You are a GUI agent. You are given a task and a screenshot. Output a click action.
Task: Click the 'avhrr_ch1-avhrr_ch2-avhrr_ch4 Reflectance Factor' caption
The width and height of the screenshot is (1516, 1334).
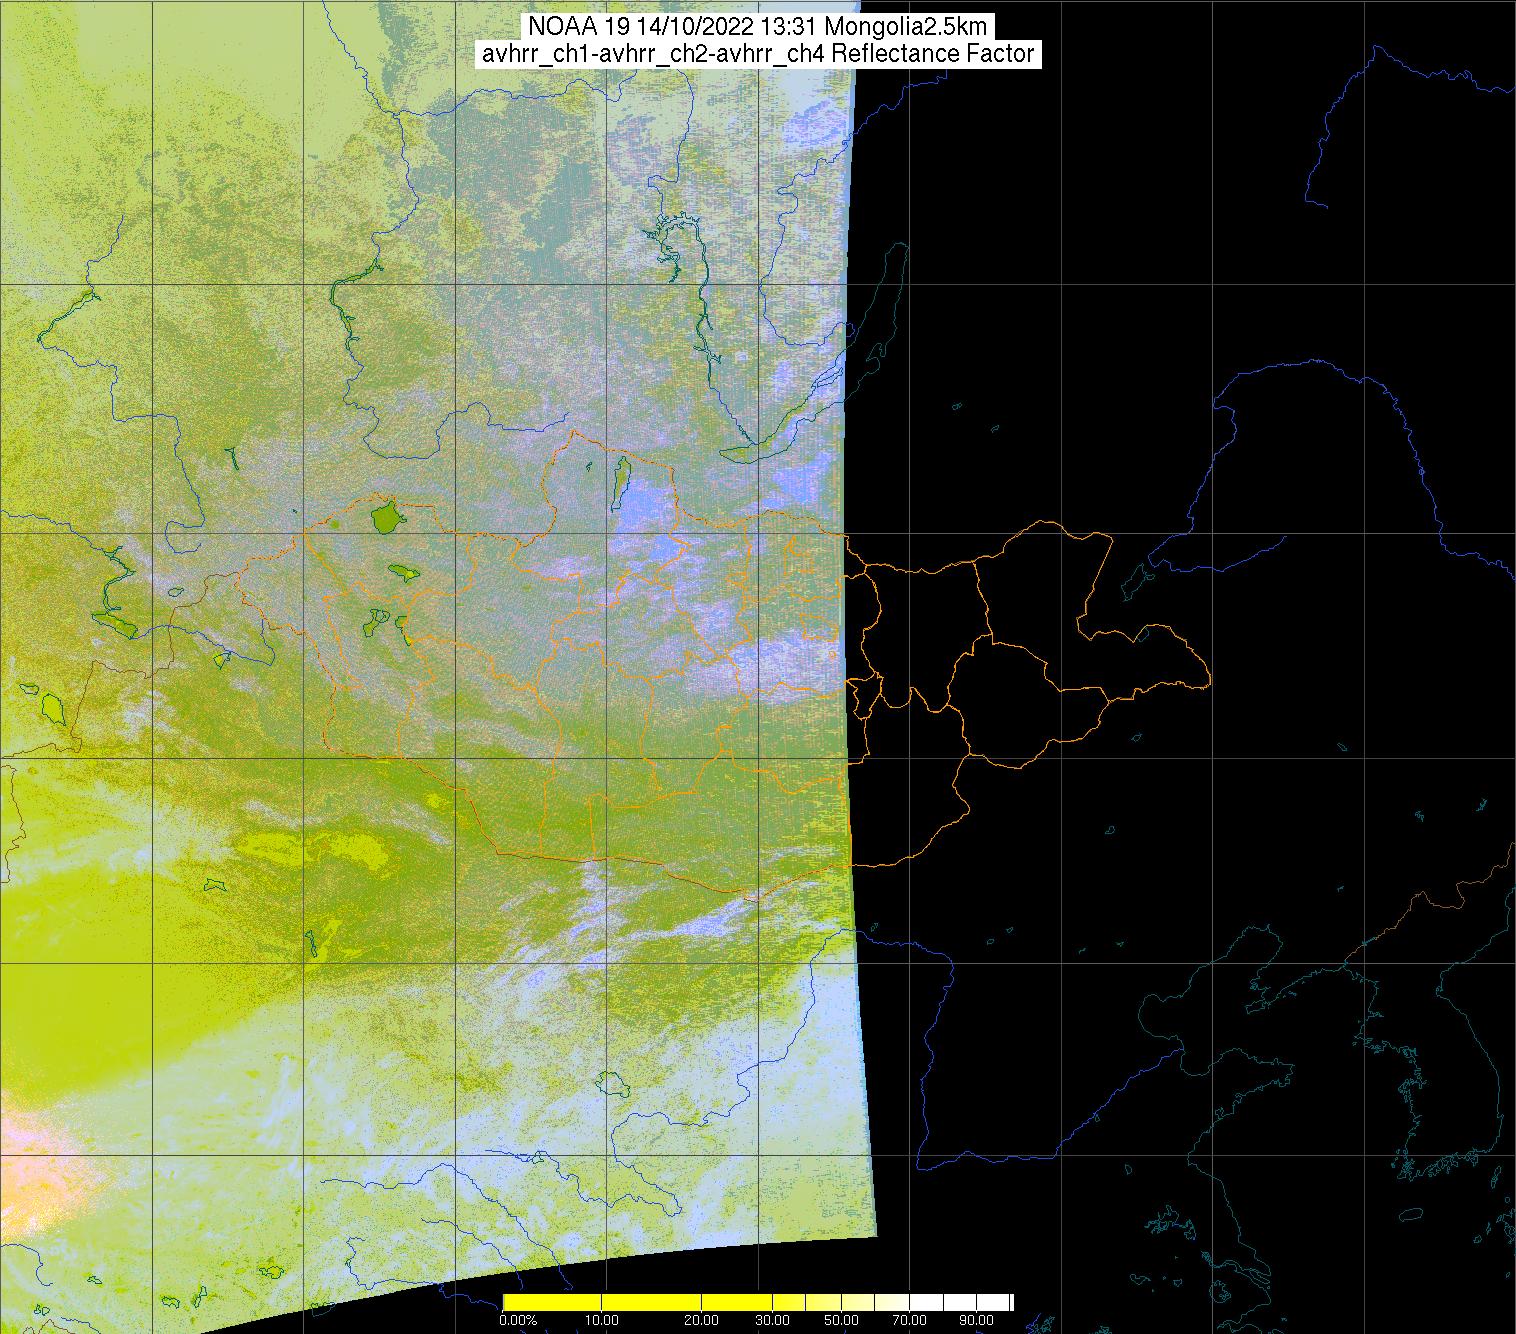(758, 54)
